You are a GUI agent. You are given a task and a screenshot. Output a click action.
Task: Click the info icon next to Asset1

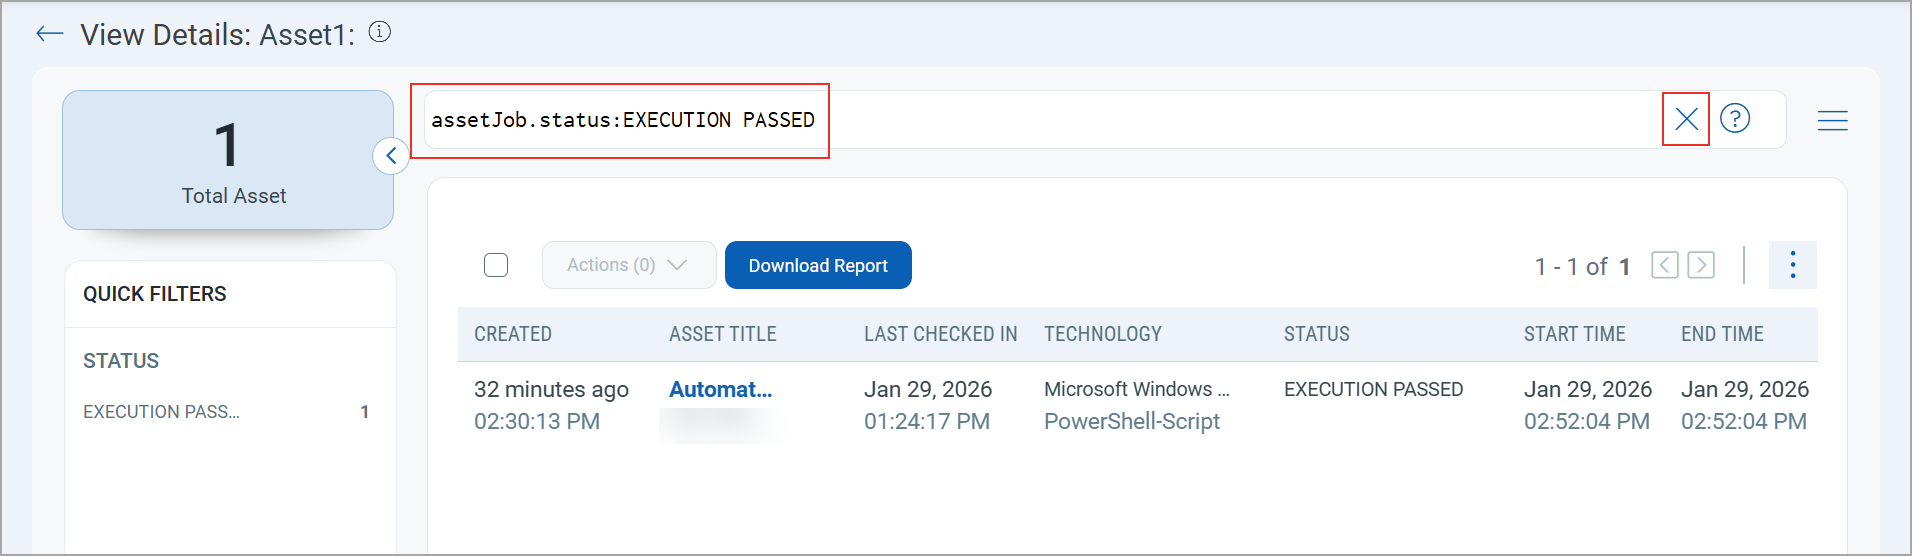pyautogui.click(x=380, y=32)
